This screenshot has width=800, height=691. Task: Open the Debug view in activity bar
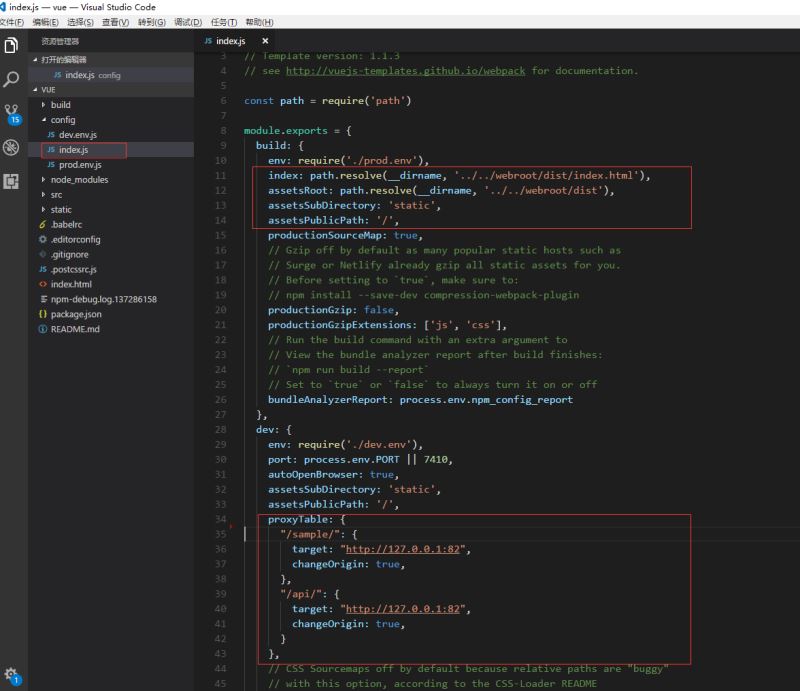point(11,147)
